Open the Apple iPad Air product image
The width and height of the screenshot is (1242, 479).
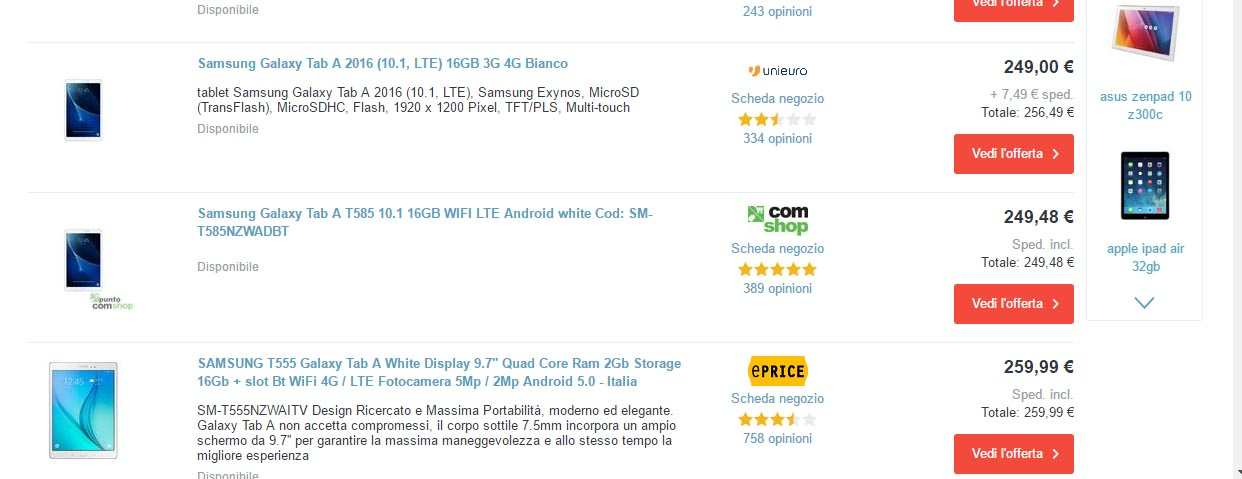pyautogui.click(x=1145, y=186)
